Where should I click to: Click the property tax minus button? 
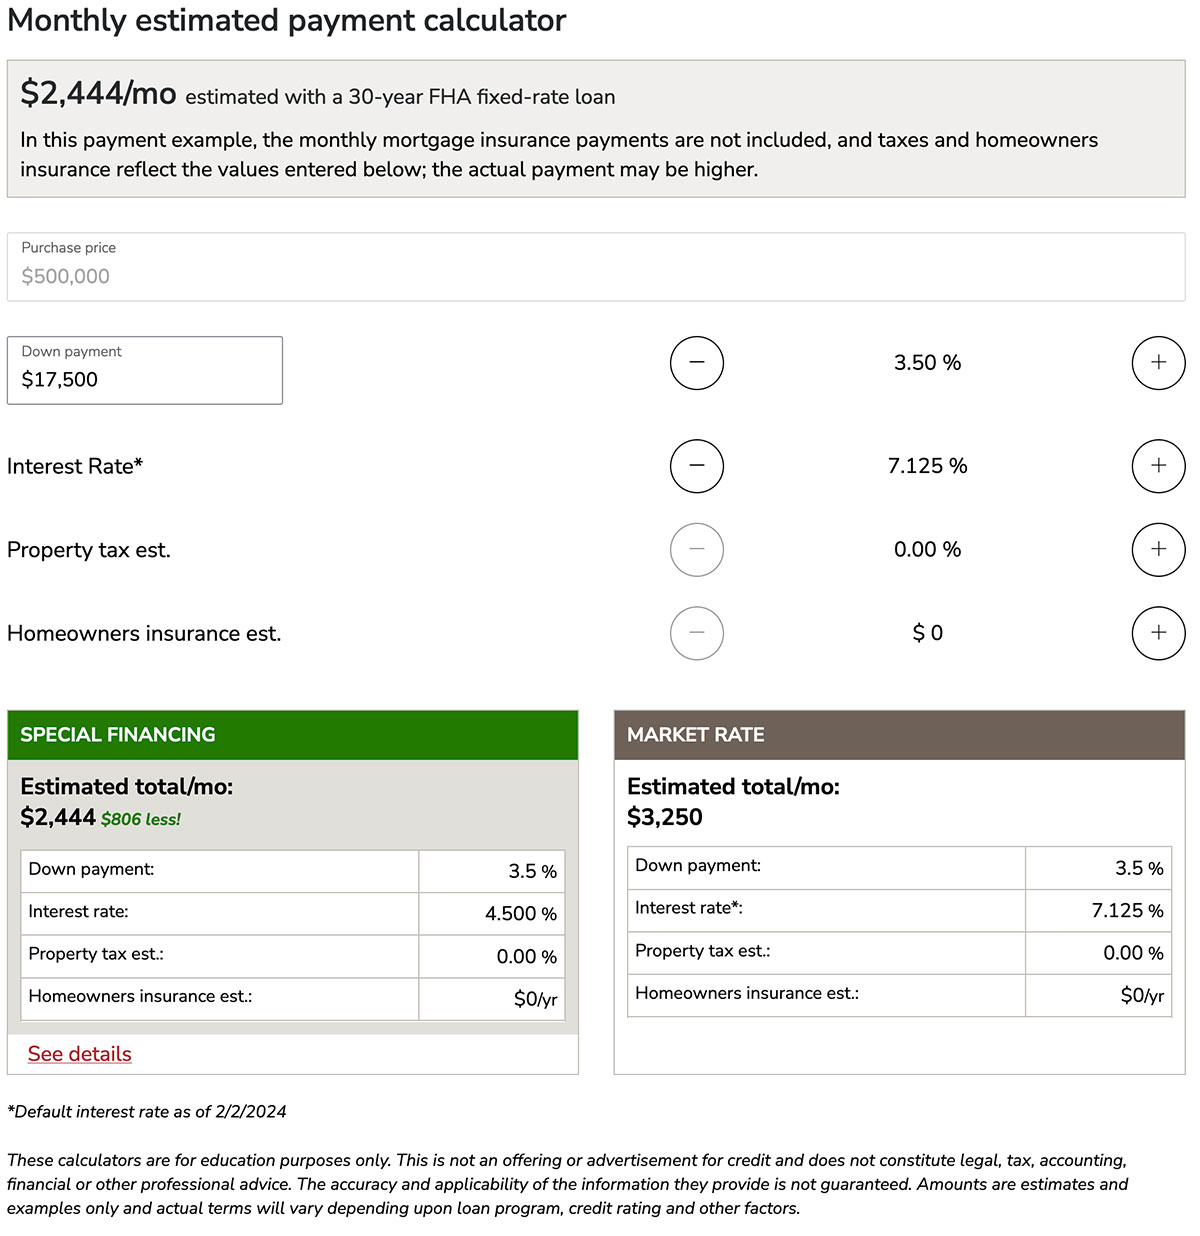697,550
